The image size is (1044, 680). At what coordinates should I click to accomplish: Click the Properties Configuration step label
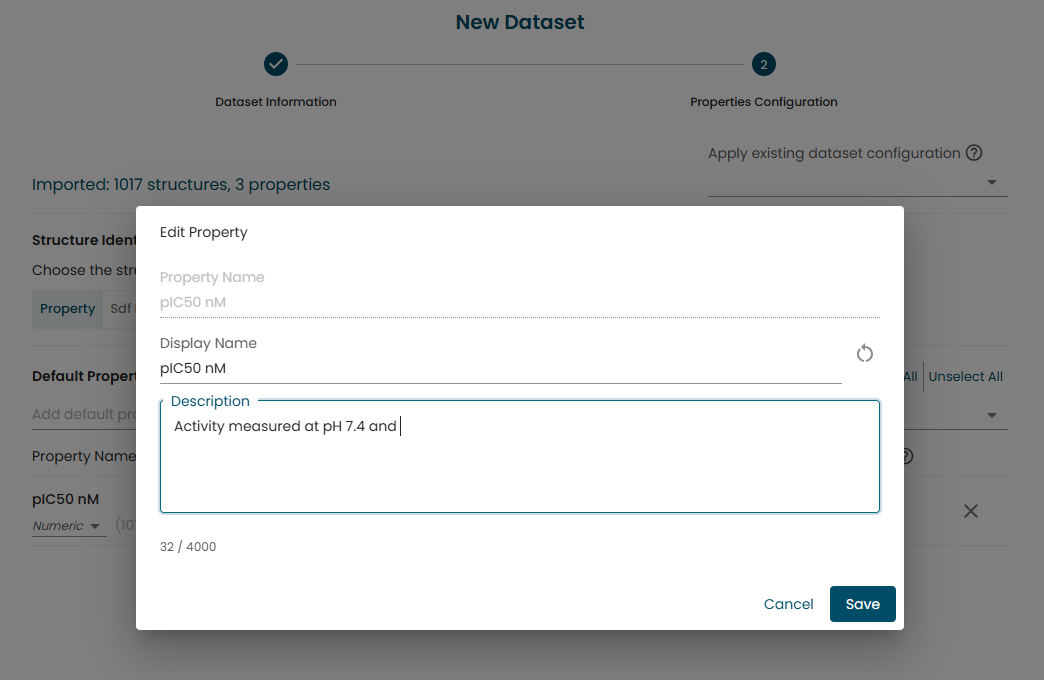tap(764, 102)
